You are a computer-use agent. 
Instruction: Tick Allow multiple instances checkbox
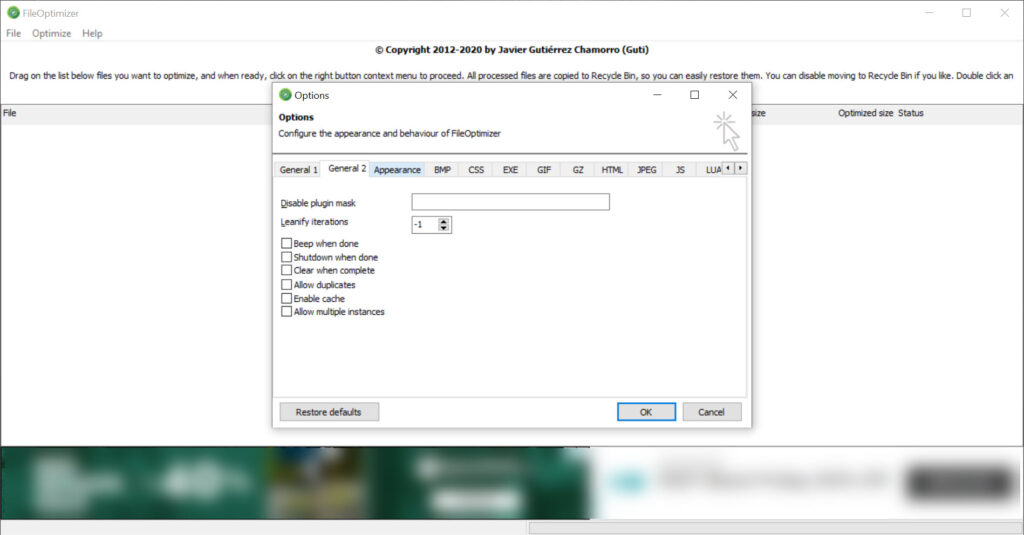pyautogui.click(x=286, y=312)
